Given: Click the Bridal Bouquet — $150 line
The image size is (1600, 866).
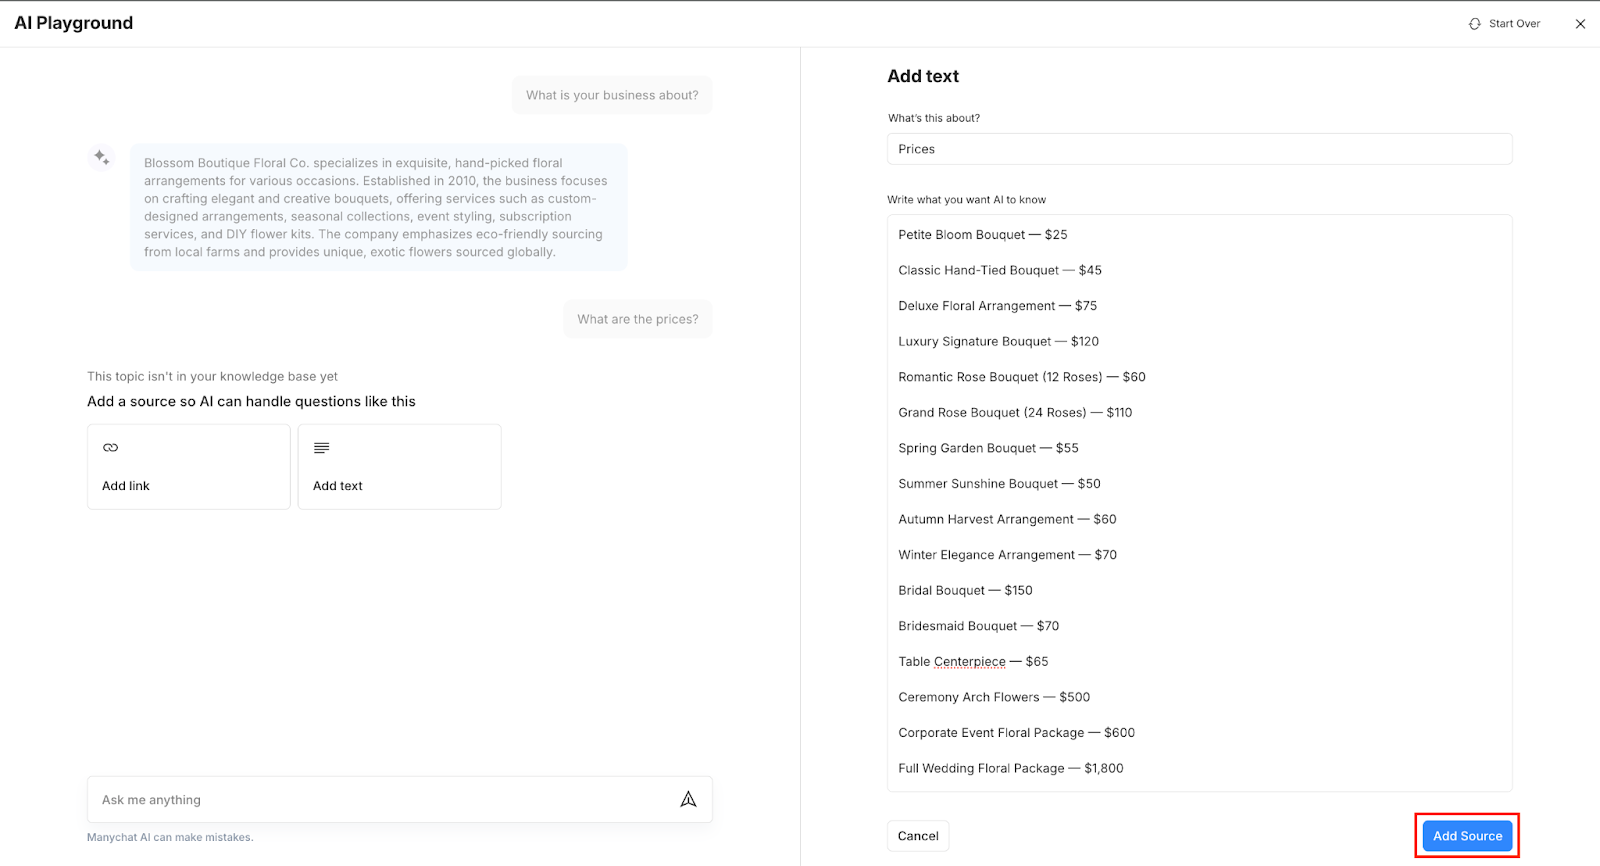Looking at the screenshot, I should pyautogui.click(x=965, y=591).
